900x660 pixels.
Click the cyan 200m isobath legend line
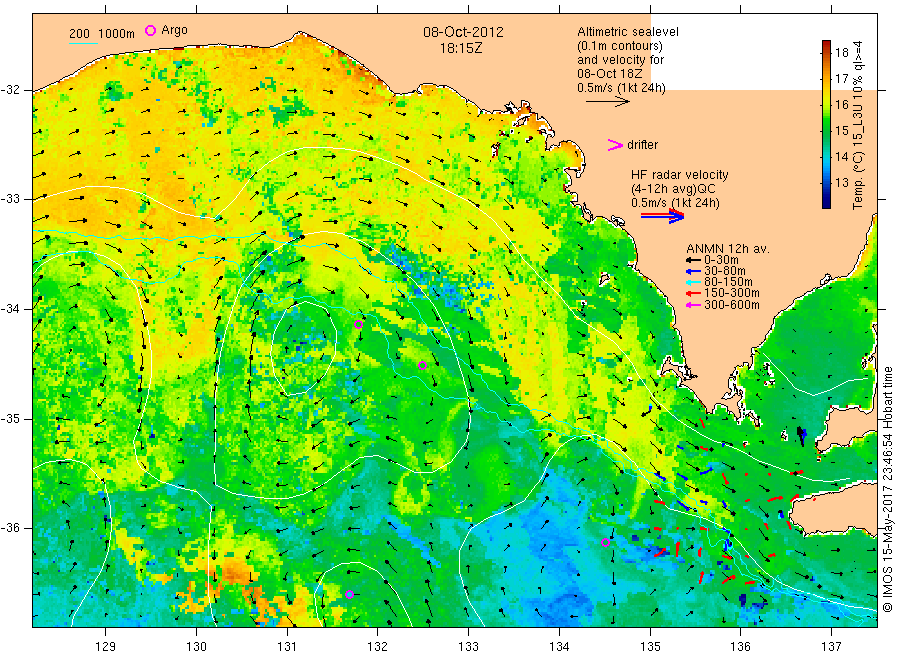(x=83, y=43)
